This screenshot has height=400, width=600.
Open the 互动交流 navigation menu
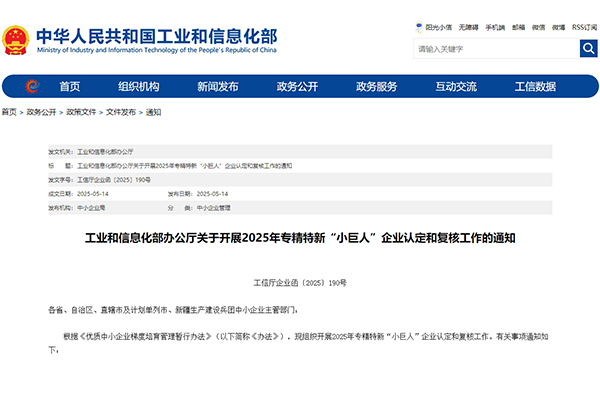coord(456,87)
